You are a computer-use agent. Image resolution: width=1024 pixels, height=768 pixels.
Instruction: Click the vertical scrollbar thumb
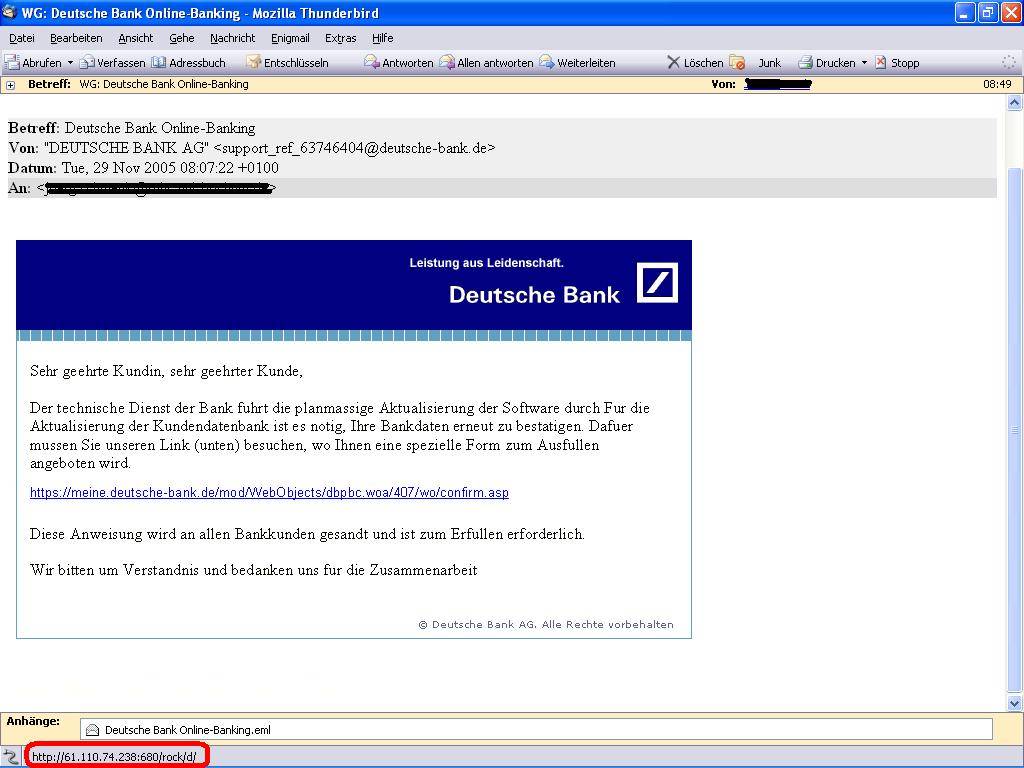point(1014,428)
